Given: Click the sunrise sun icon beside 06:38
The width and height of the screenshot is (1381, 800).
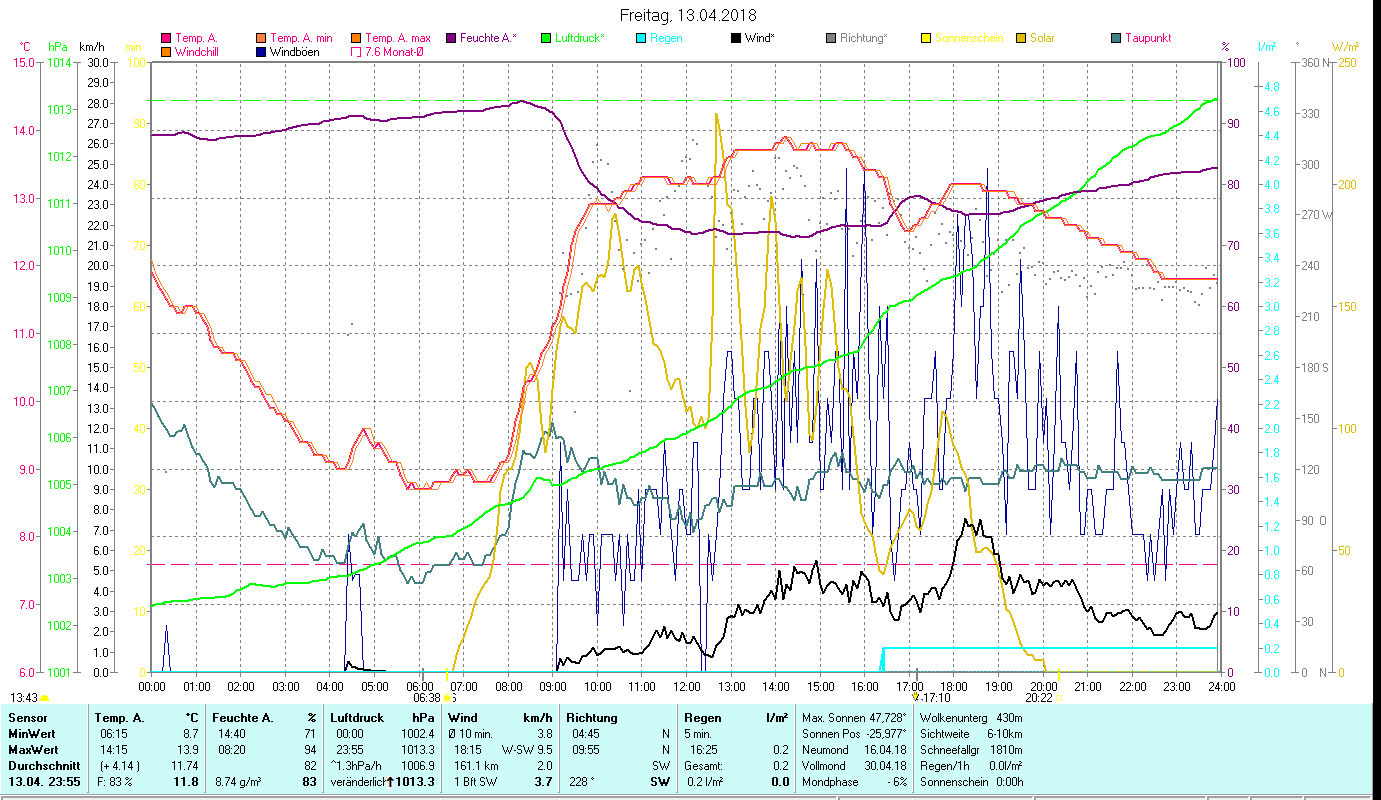Looking at the screenshot, I should (x=448, y=698).
